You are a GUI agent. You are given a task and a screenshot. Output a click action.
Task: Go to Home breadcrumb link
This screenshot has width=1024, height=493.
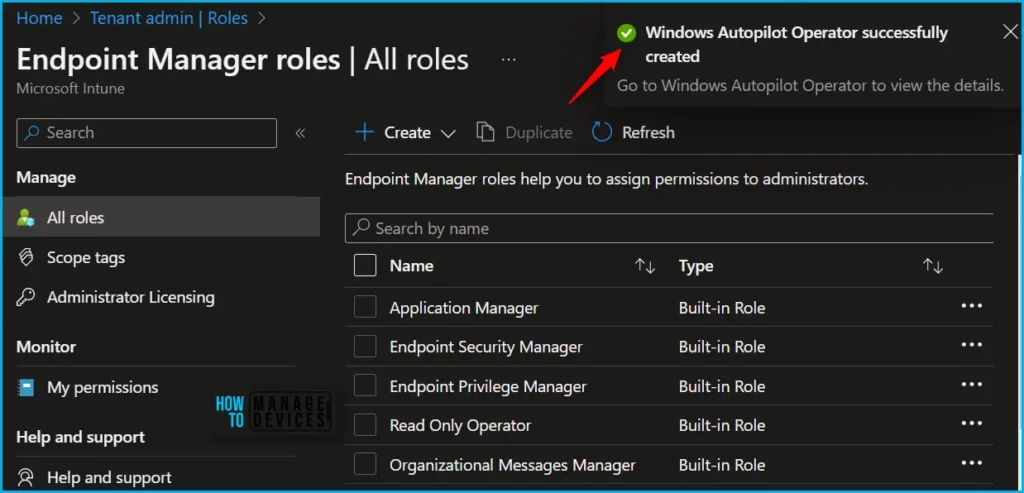pos(39,18)
